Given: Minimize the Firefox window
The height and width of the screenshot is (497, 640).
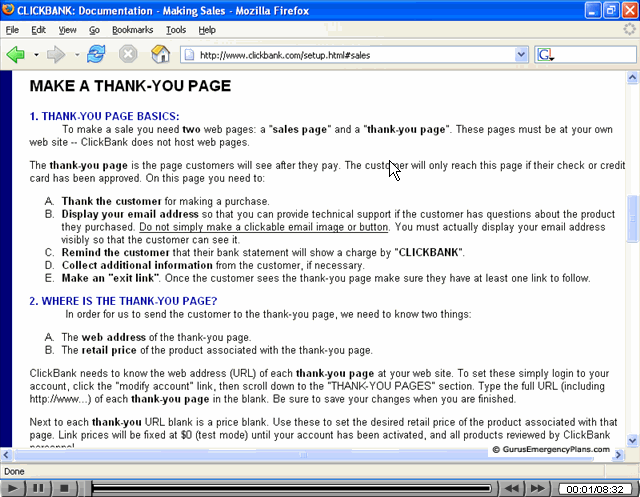Looking at the screenshot, I should coord(592,10).
